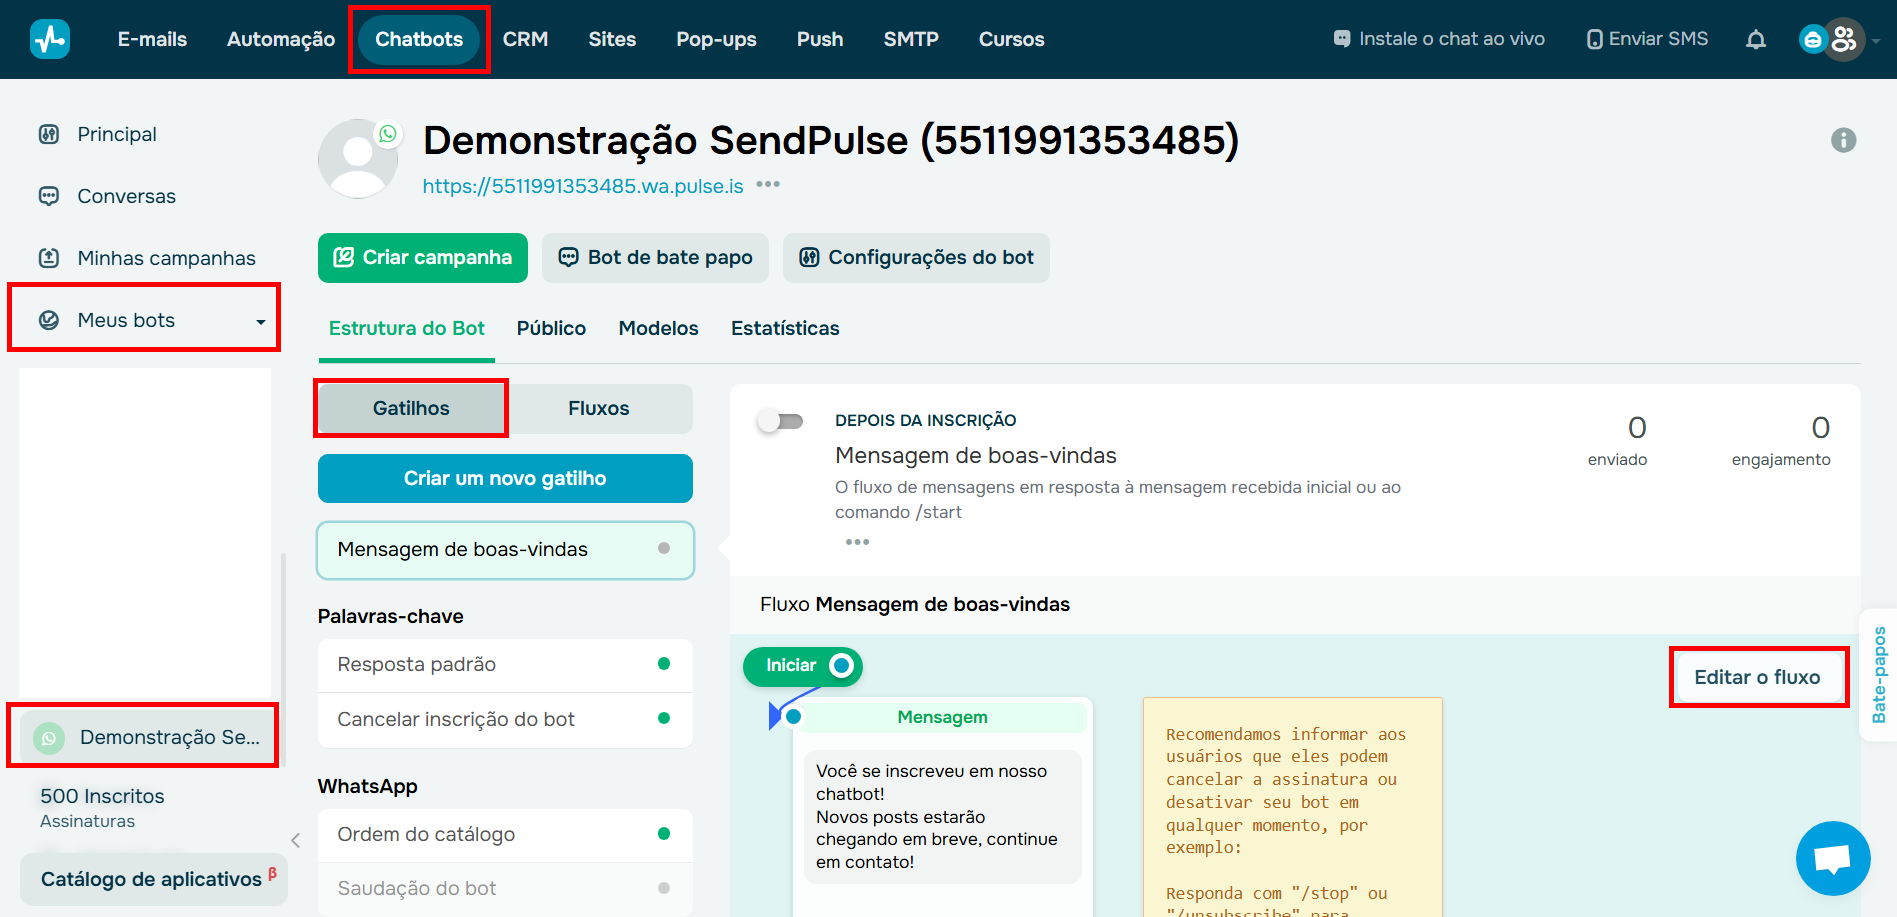This screenshot has height=917, width=1897.
Task: Open the SMTP menu item
Action: 910,39
